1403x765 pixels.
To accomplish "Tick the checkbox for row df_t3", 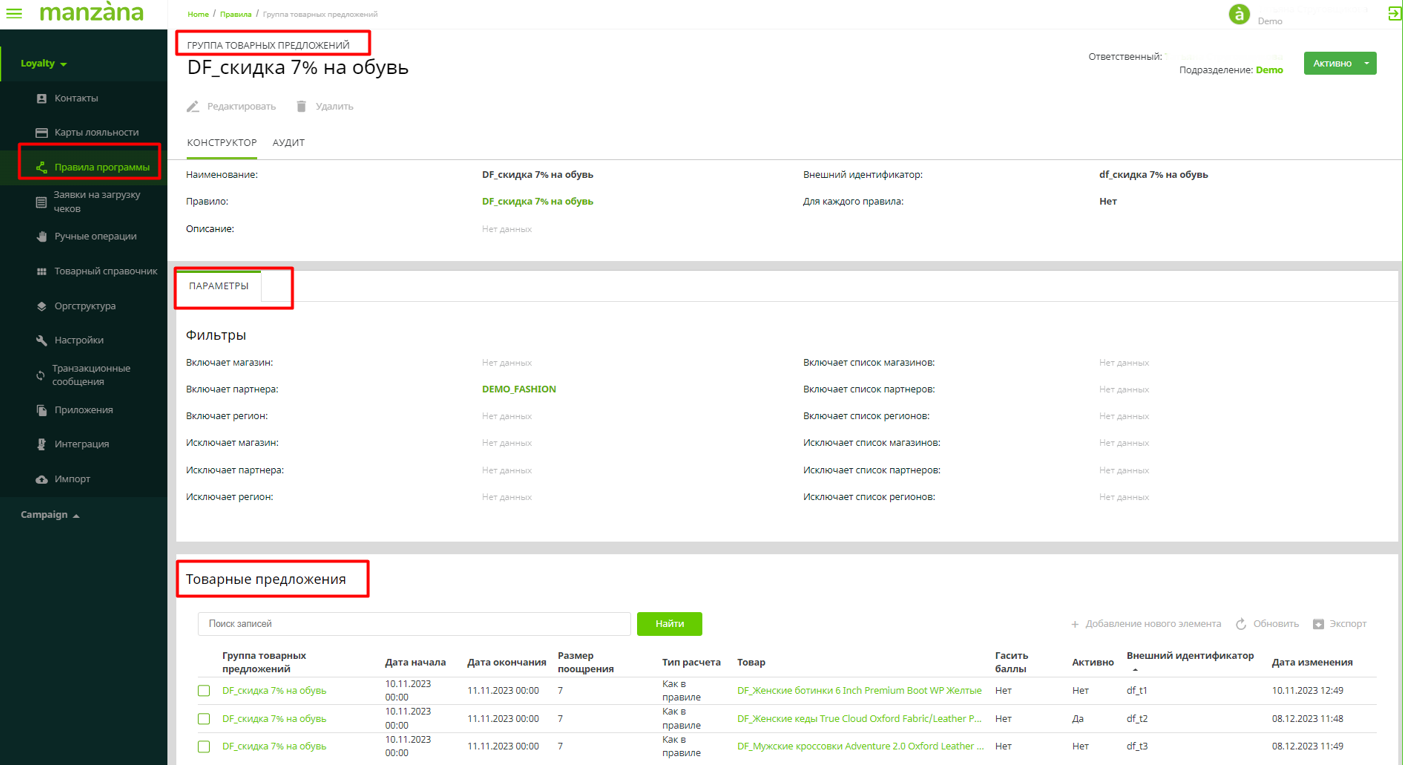I will pyautogui.click(x=204, y=746).
